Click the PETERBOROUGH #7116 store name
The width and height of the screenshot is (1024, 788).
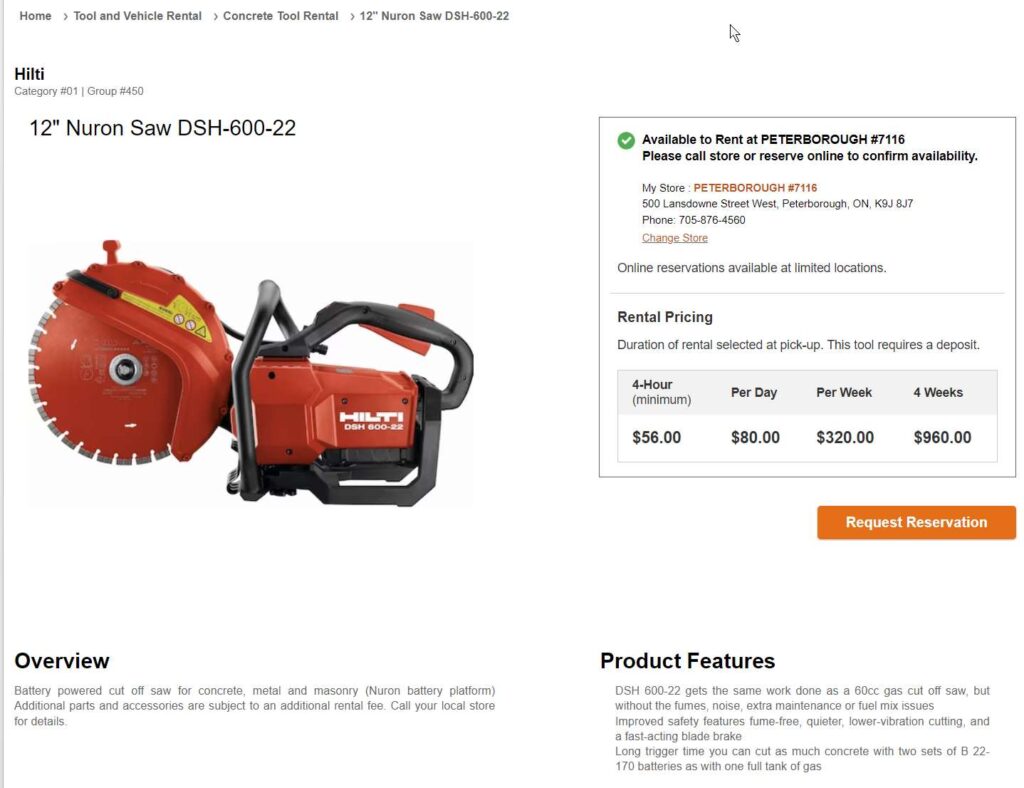[x=755, y=187]
